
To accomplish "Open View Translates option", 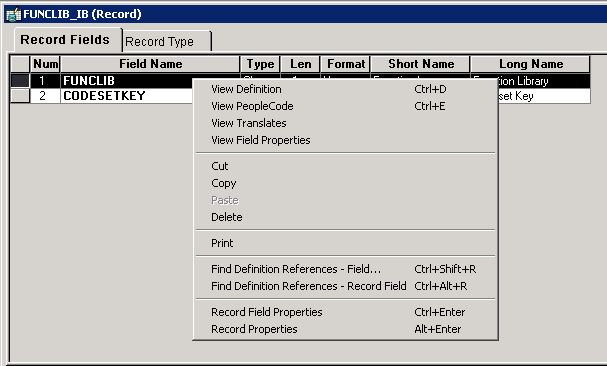I will tap(345, 123).
